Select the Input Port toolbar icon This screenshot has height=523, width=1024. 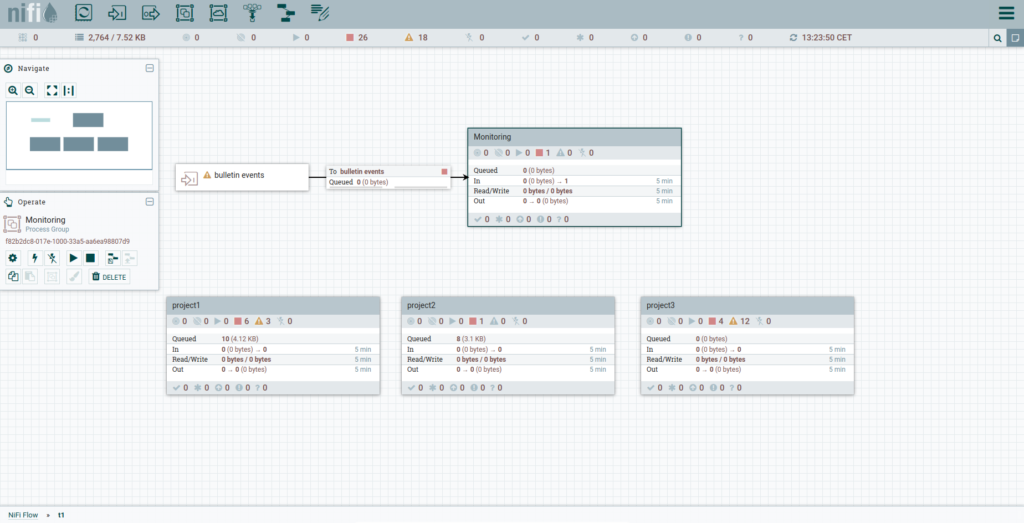pyautogui.click(x=117, y=12)
